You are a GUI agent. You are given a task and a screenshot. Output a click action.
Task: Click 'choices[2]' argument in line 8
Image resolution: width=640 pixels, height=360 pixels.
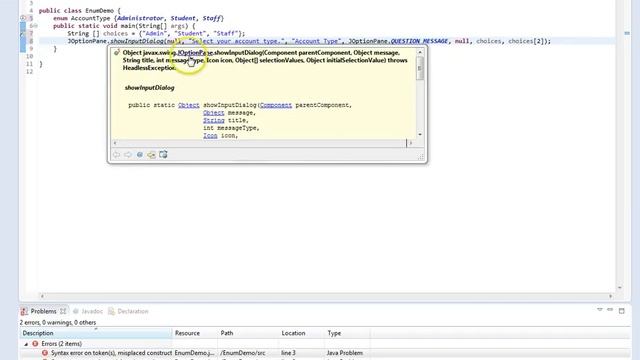tap(525, 41)
